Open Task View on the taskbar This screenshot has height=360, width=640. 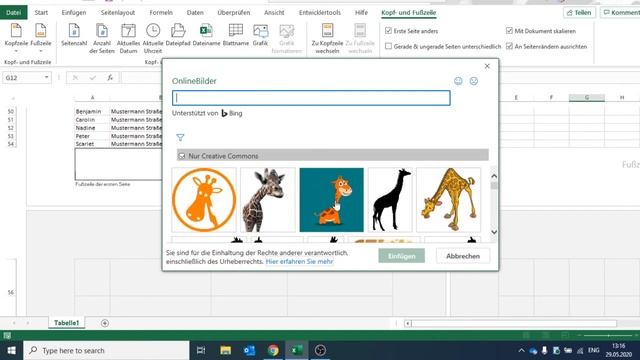(x=201, y=350)
